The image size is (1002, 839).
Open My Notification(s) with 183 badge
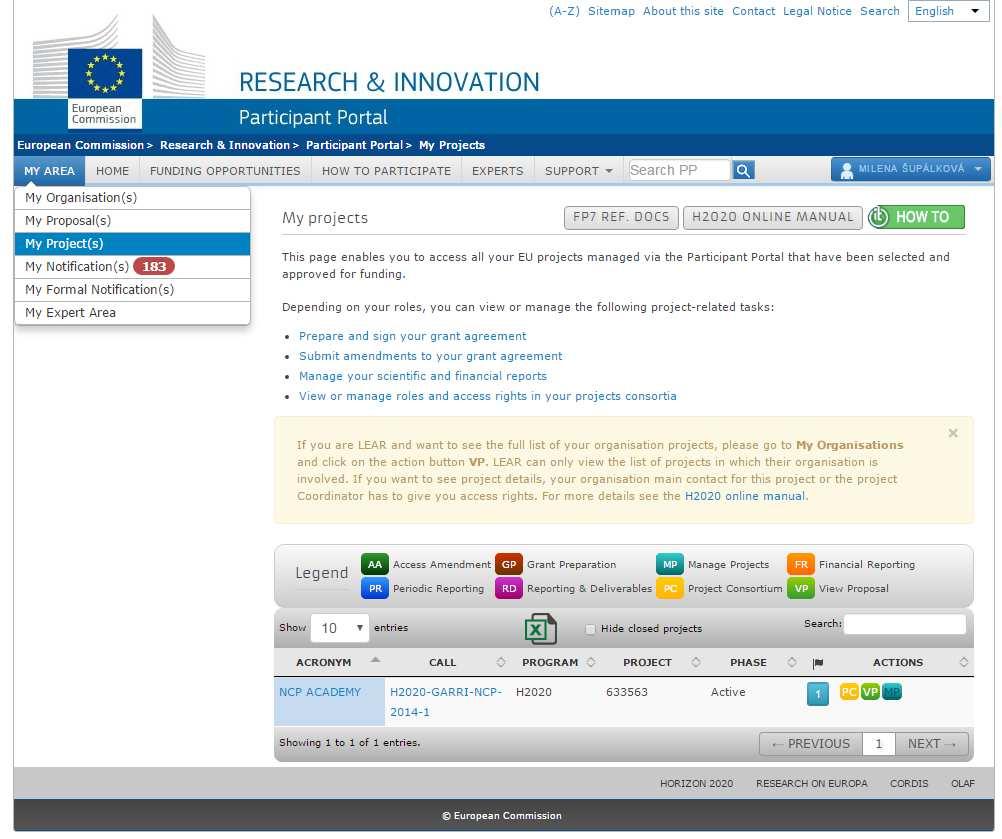pyautogui.click(x=132, y=266)
